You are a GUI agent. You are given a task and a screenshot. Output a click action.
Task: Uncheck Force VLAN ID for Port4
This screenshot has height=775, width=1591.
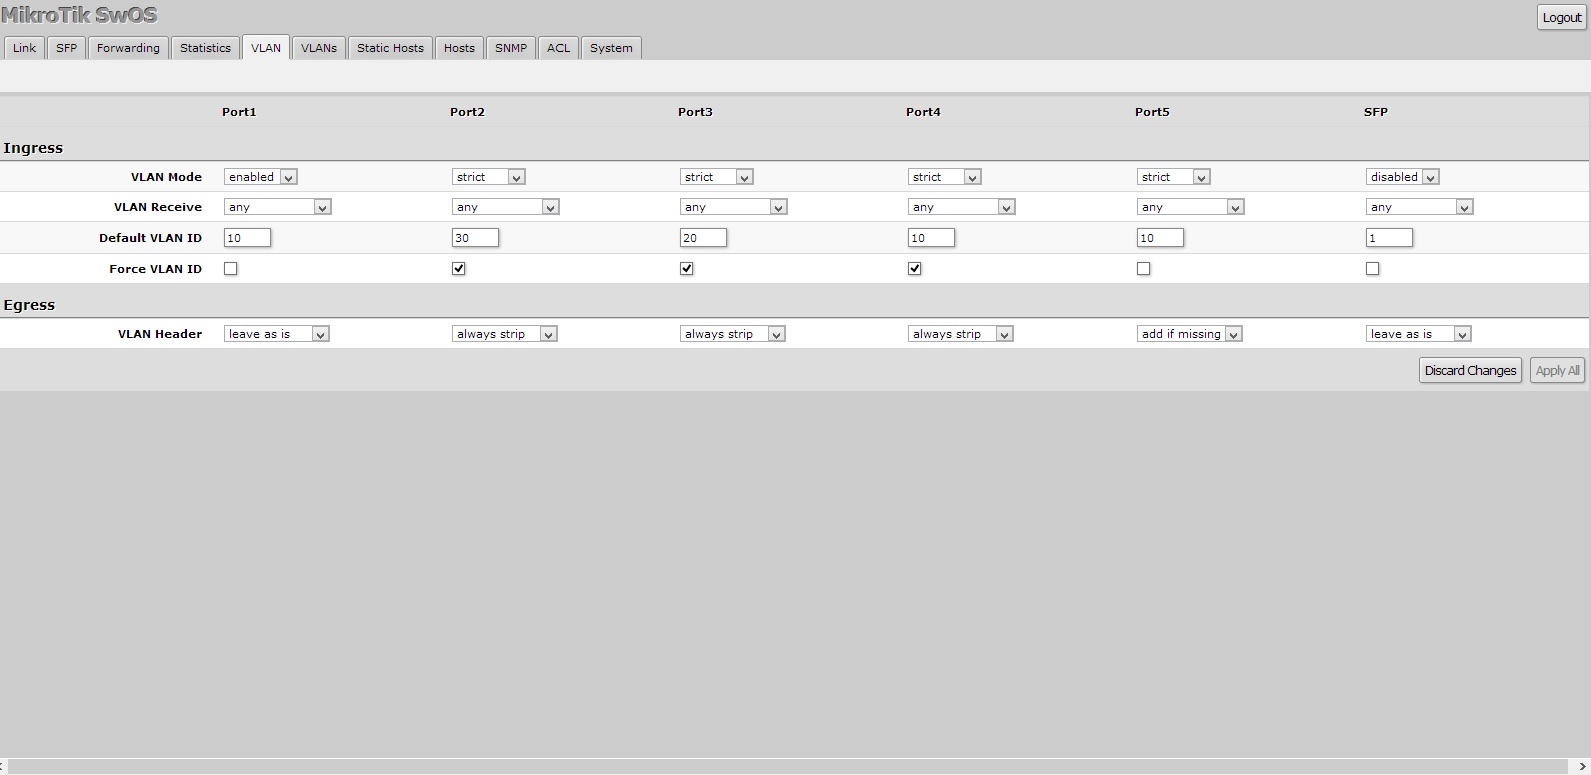point(915,269)
